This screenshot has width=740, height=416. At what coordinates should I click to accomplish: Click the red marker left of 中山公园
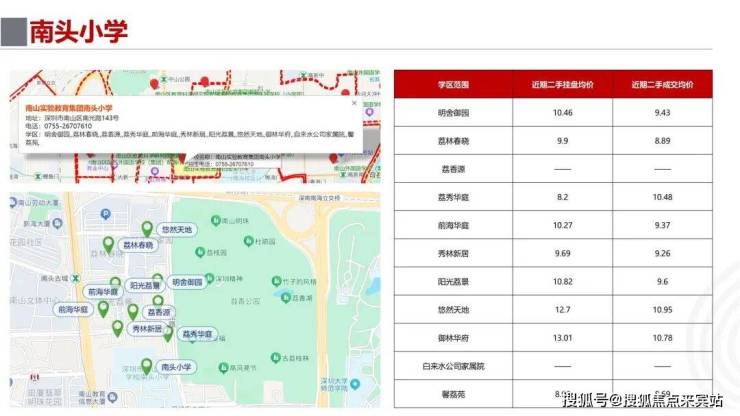[x=154, y=84]
